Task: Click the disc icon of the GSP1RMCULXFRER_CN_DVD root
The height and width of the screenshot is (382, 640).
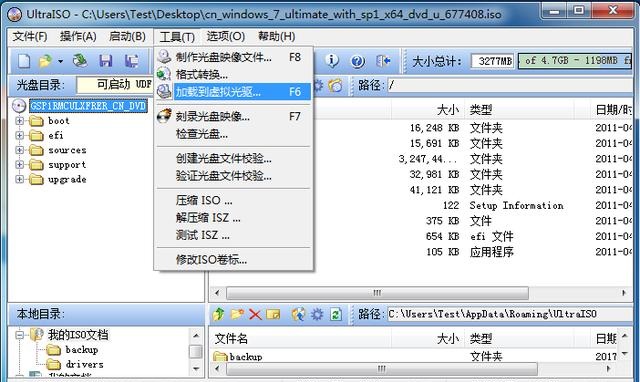Action: point(19,106)
